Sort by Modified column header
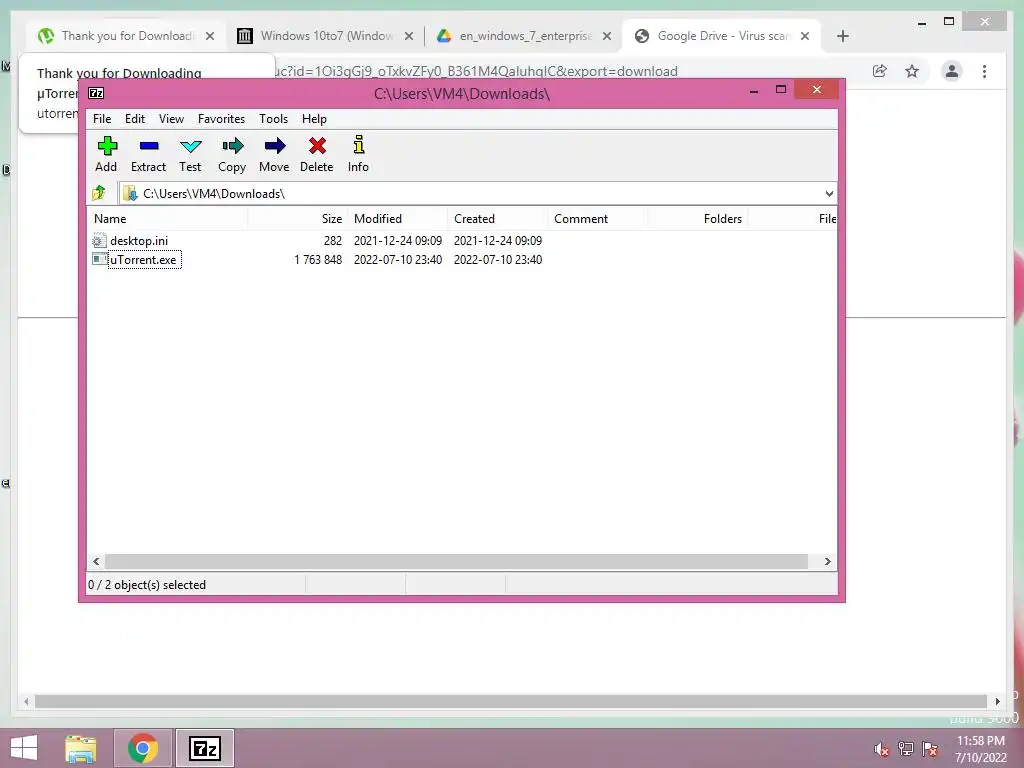 point(397,219)
